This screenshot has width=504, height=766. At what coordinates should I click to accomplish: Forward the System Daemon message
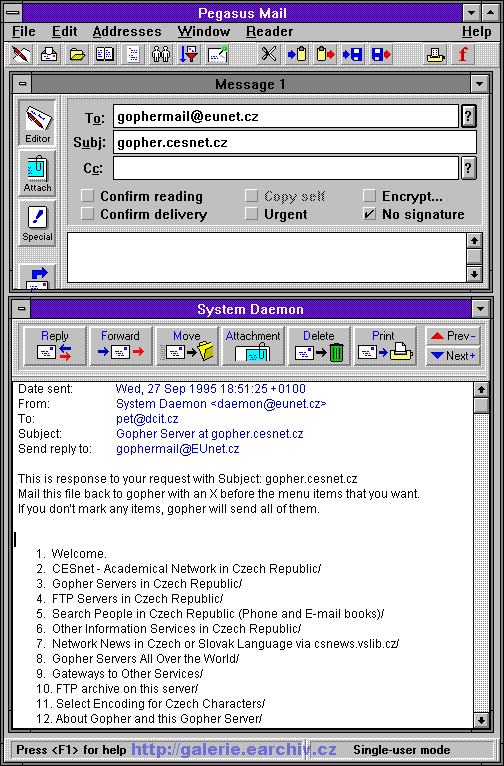click(x=121, y=346)
